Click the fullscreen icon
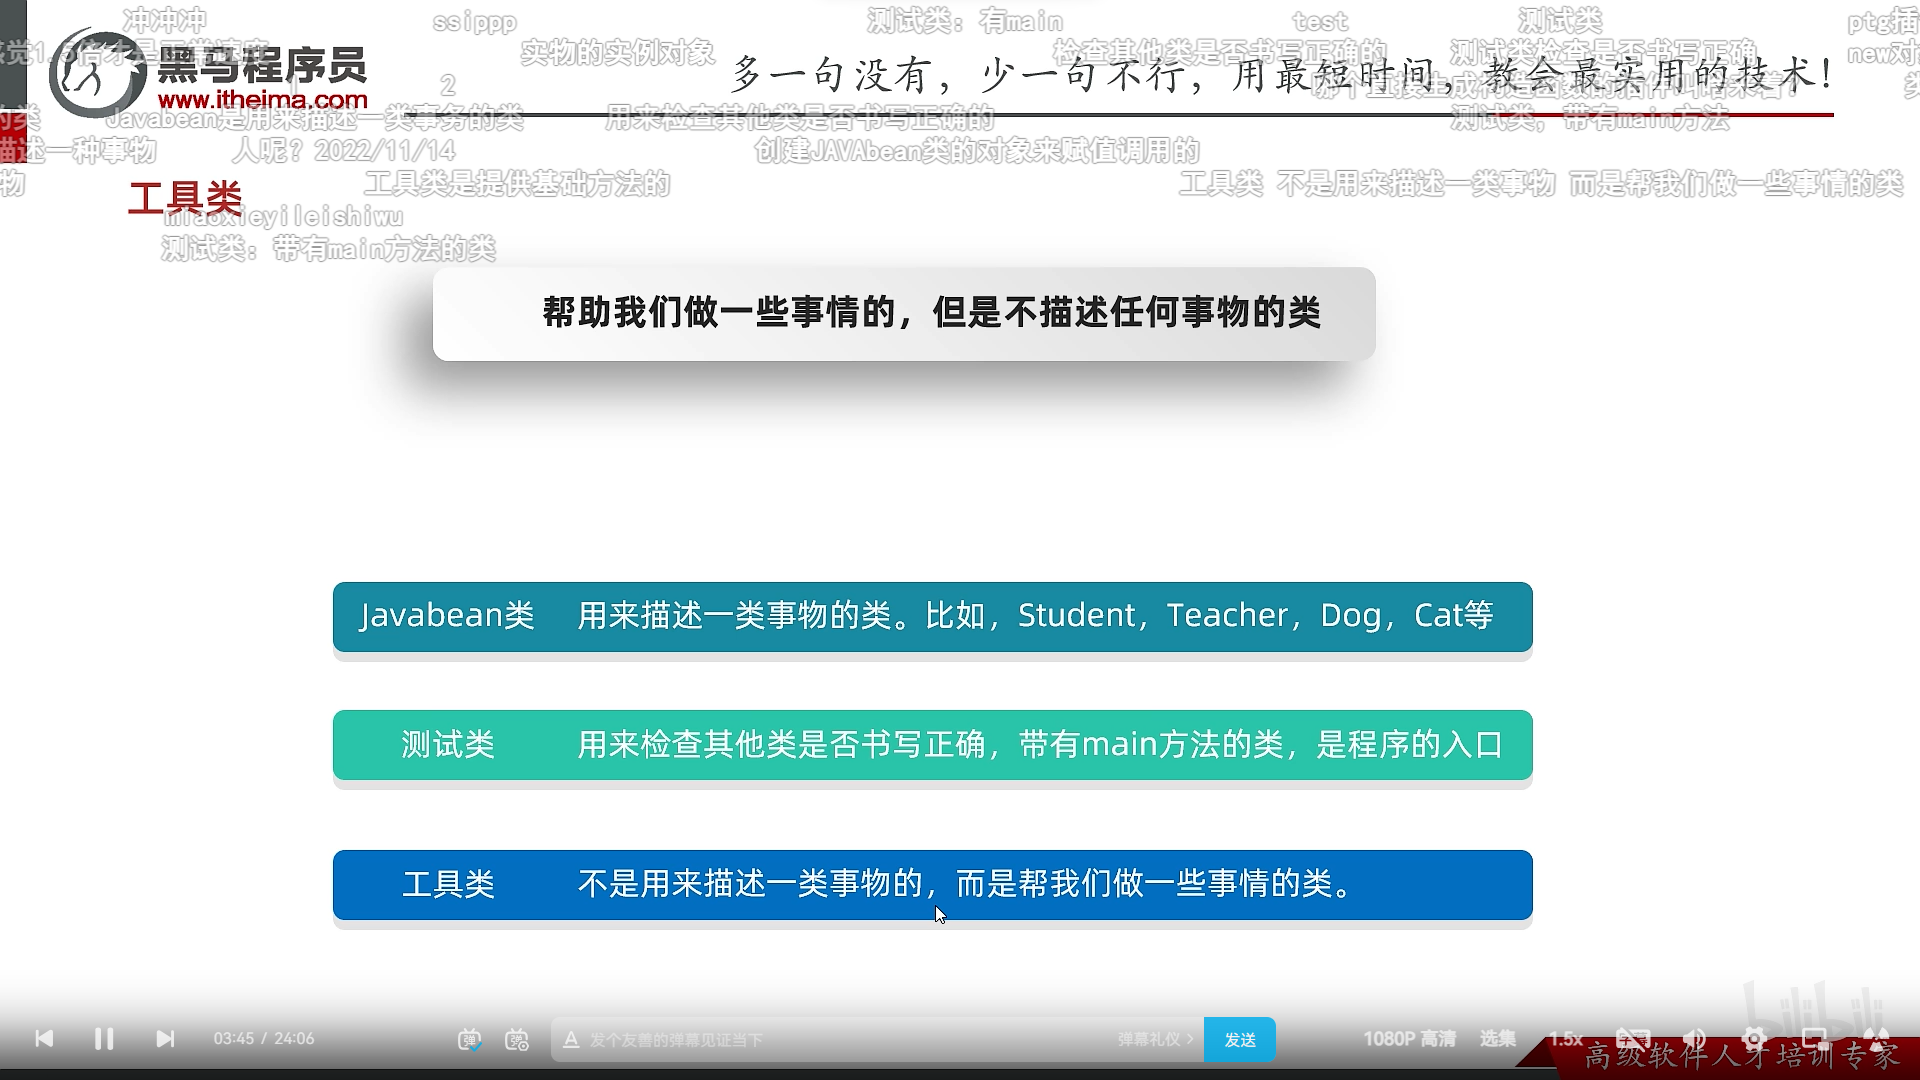The width and height of the screenshot is (1920, 1080). 1876,1038
